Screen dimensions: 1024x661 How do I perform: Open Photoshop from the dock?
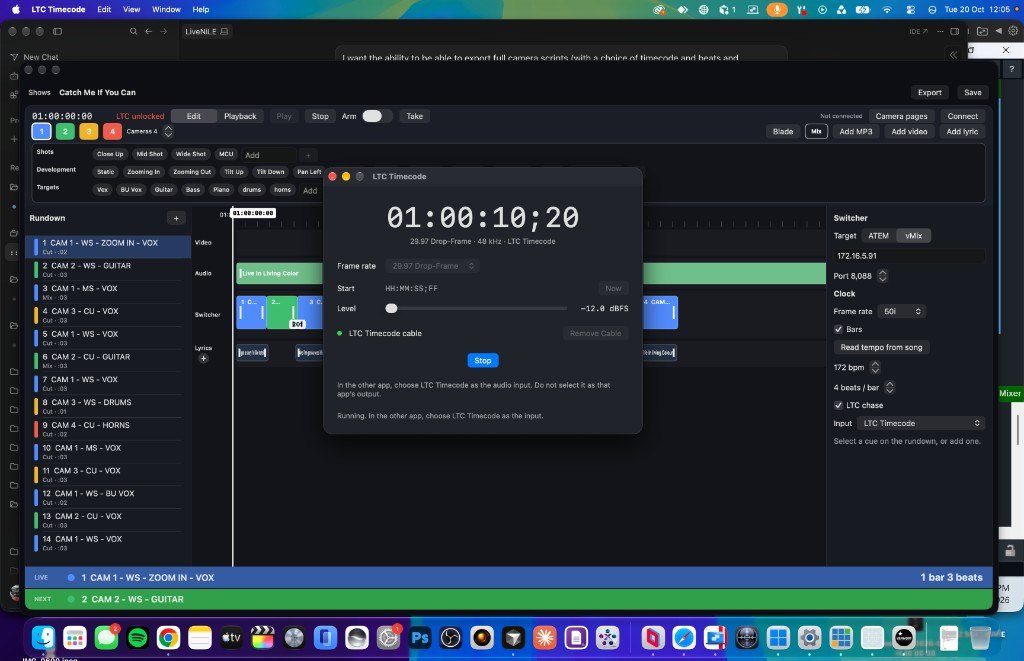click(x=419, y=637)
